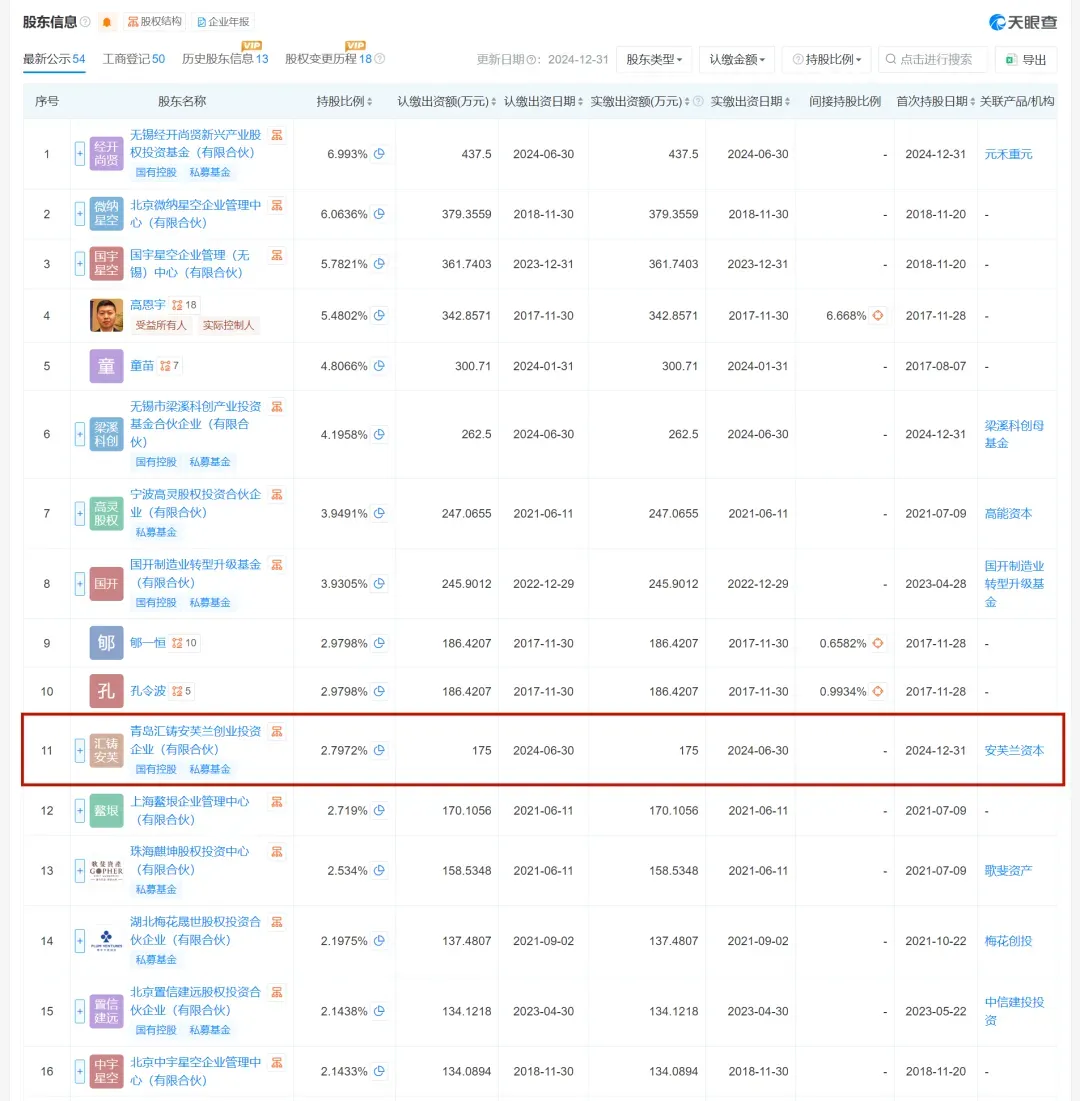
Task: Expand row 6 梁溪科创 plus toggle
Action: pyautogui.click(x=80, y=434)
